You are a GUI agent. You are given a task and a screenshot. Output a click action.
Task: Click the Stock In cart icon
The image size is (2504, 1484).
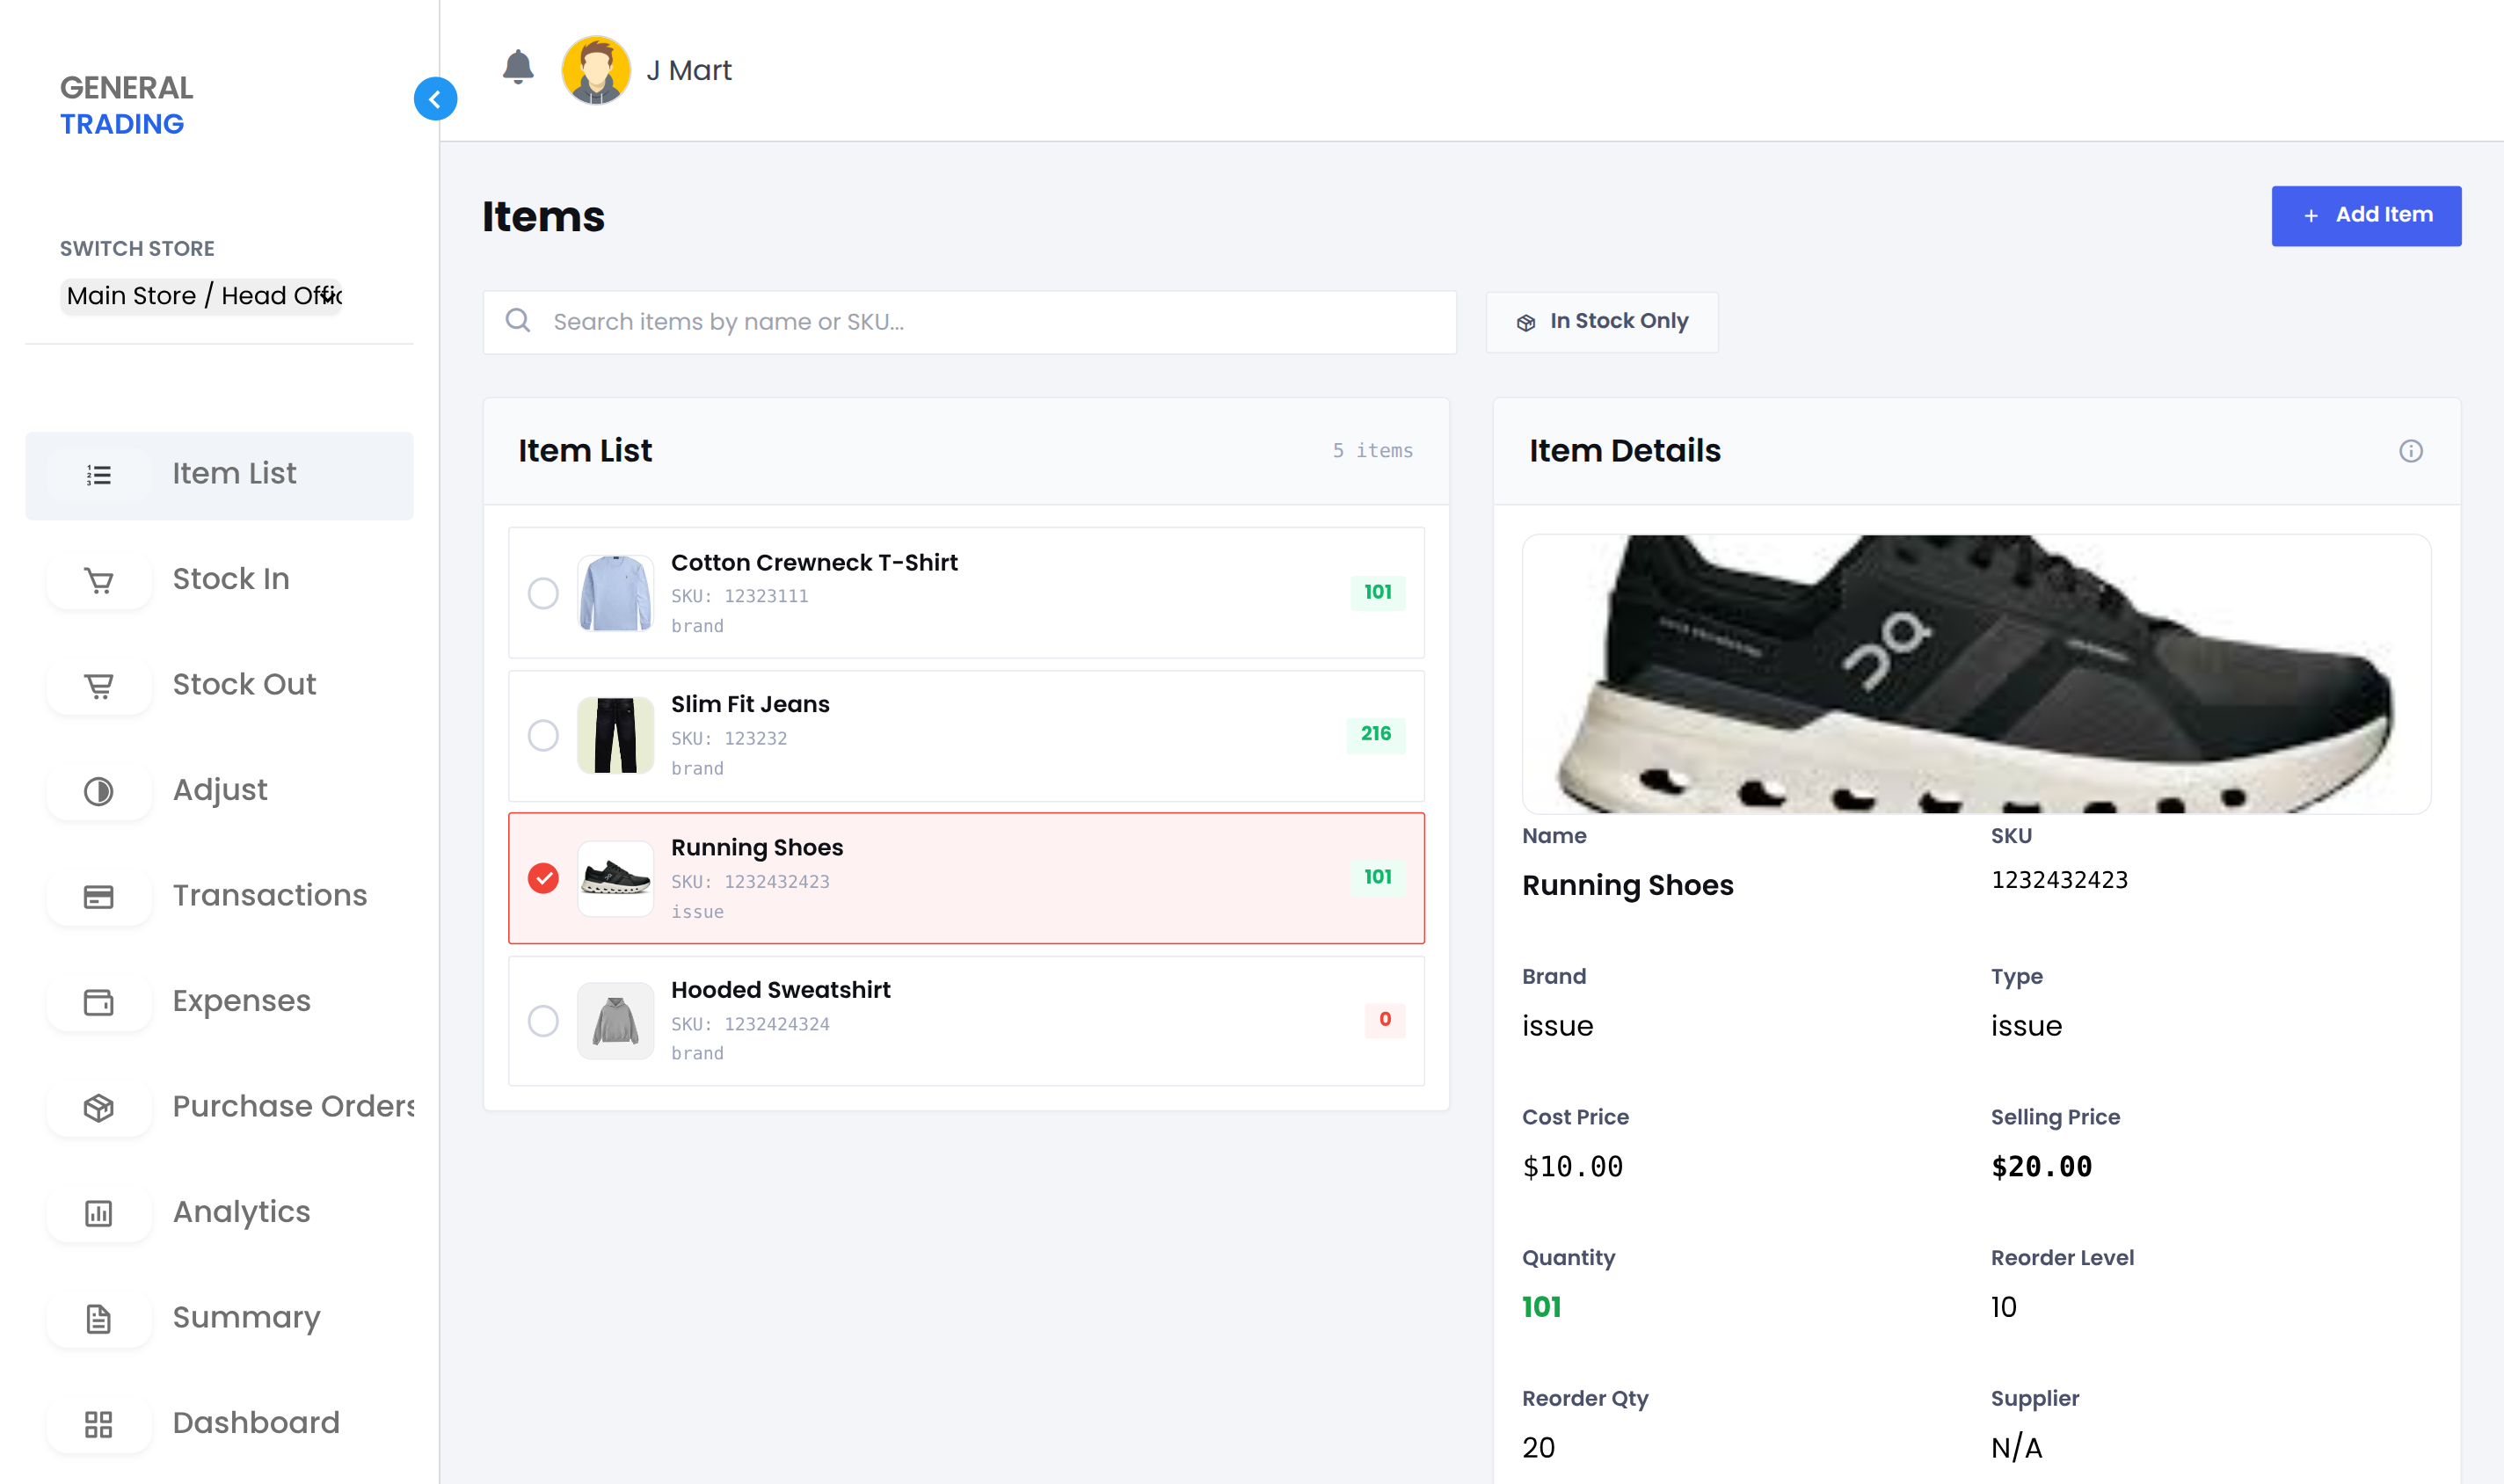[98, 580]
